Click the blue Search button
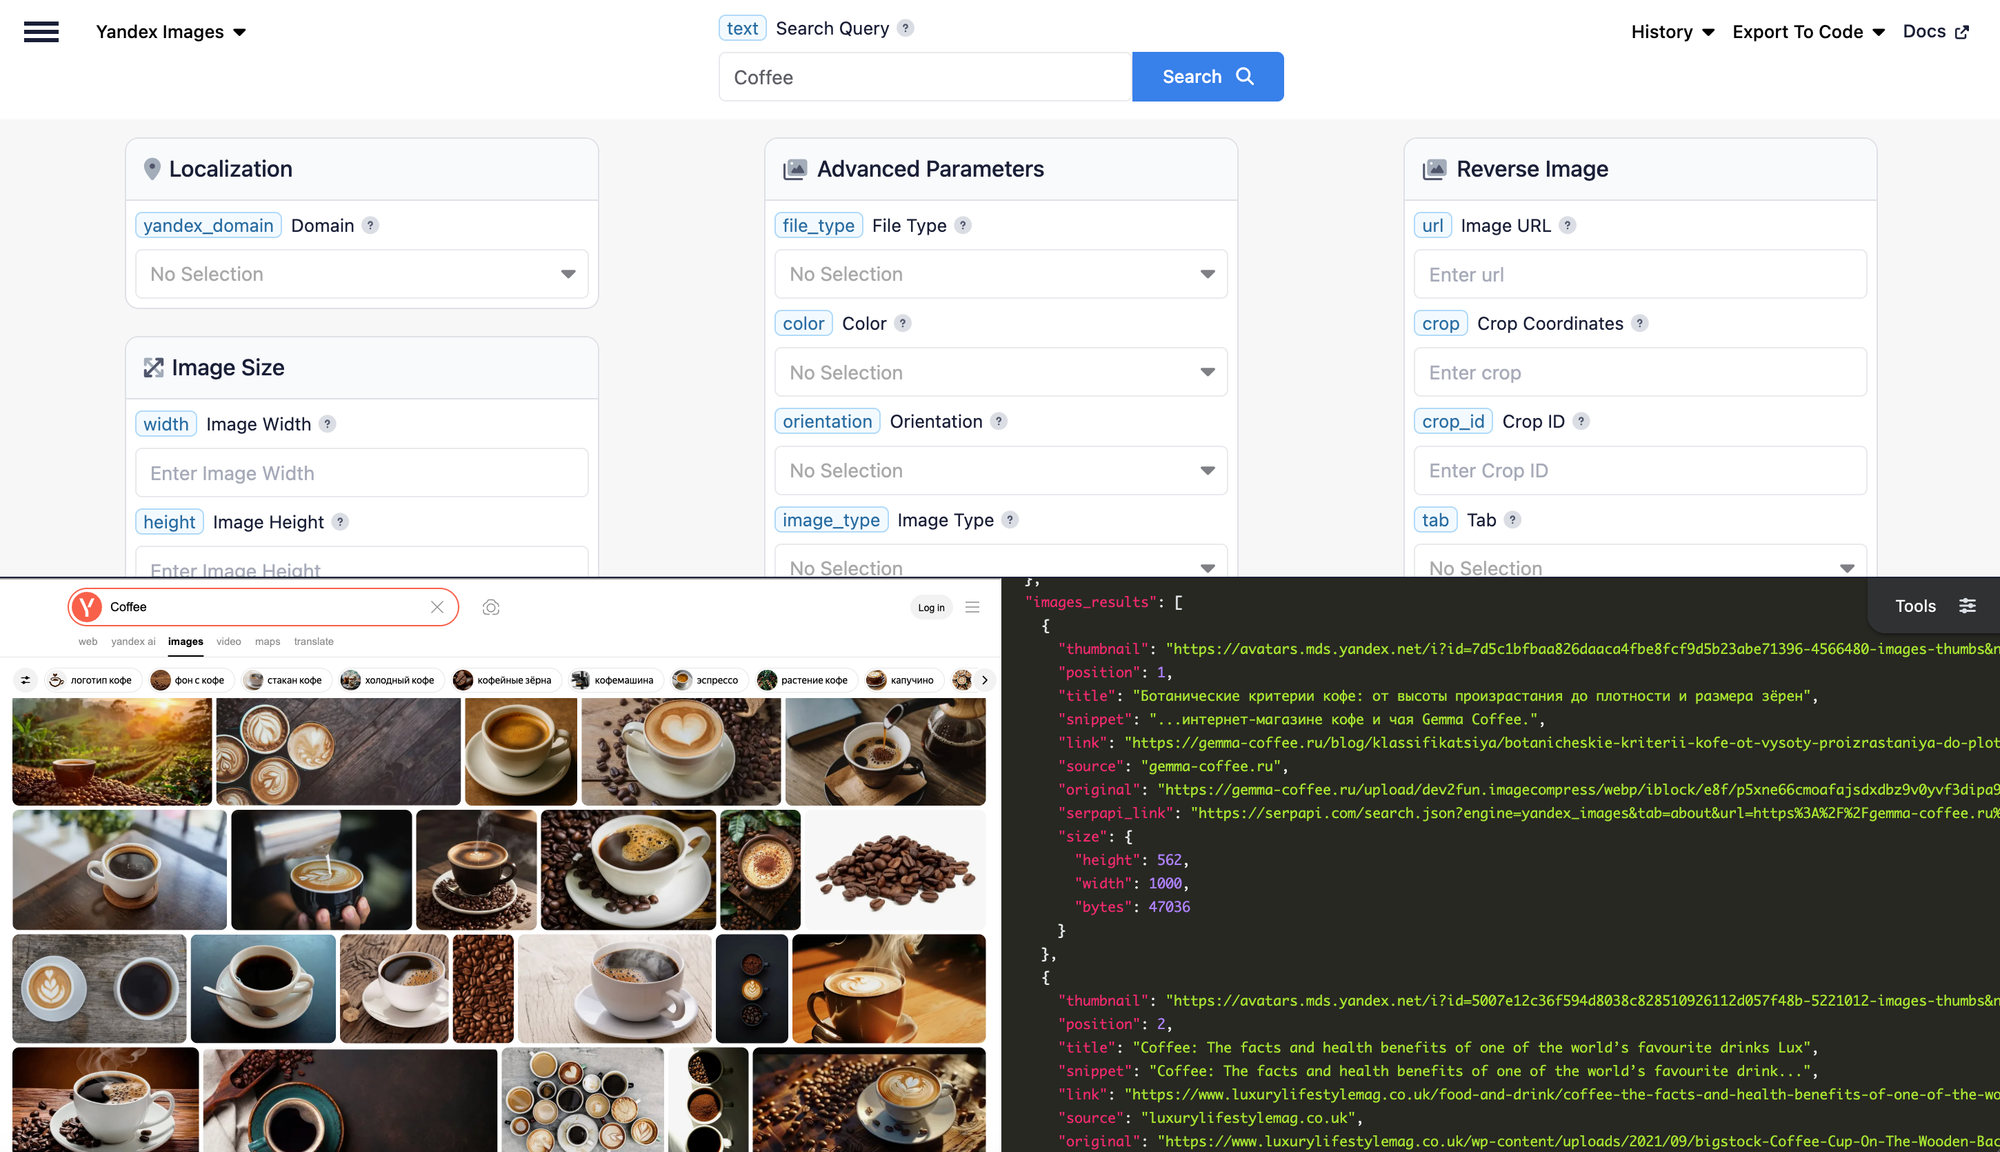This screenshot has height=1152, width=2000. (1208, 77)
